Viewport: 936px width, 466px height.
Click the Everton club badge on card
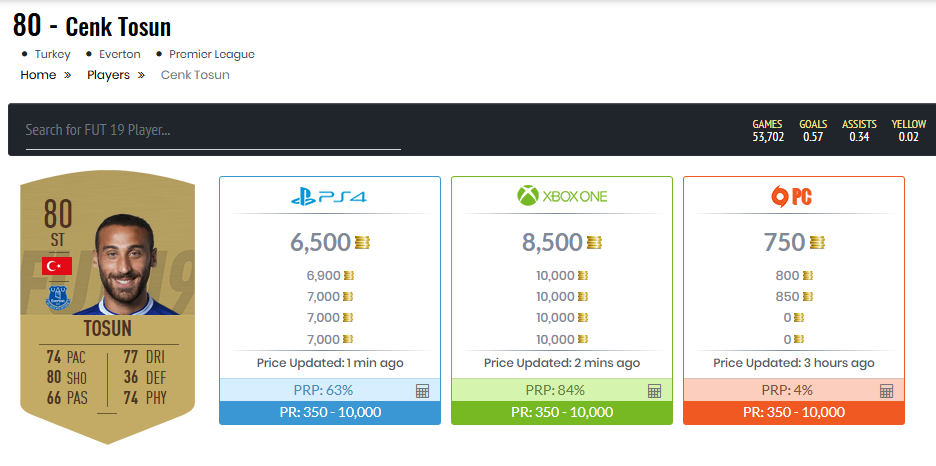point(57,295)
